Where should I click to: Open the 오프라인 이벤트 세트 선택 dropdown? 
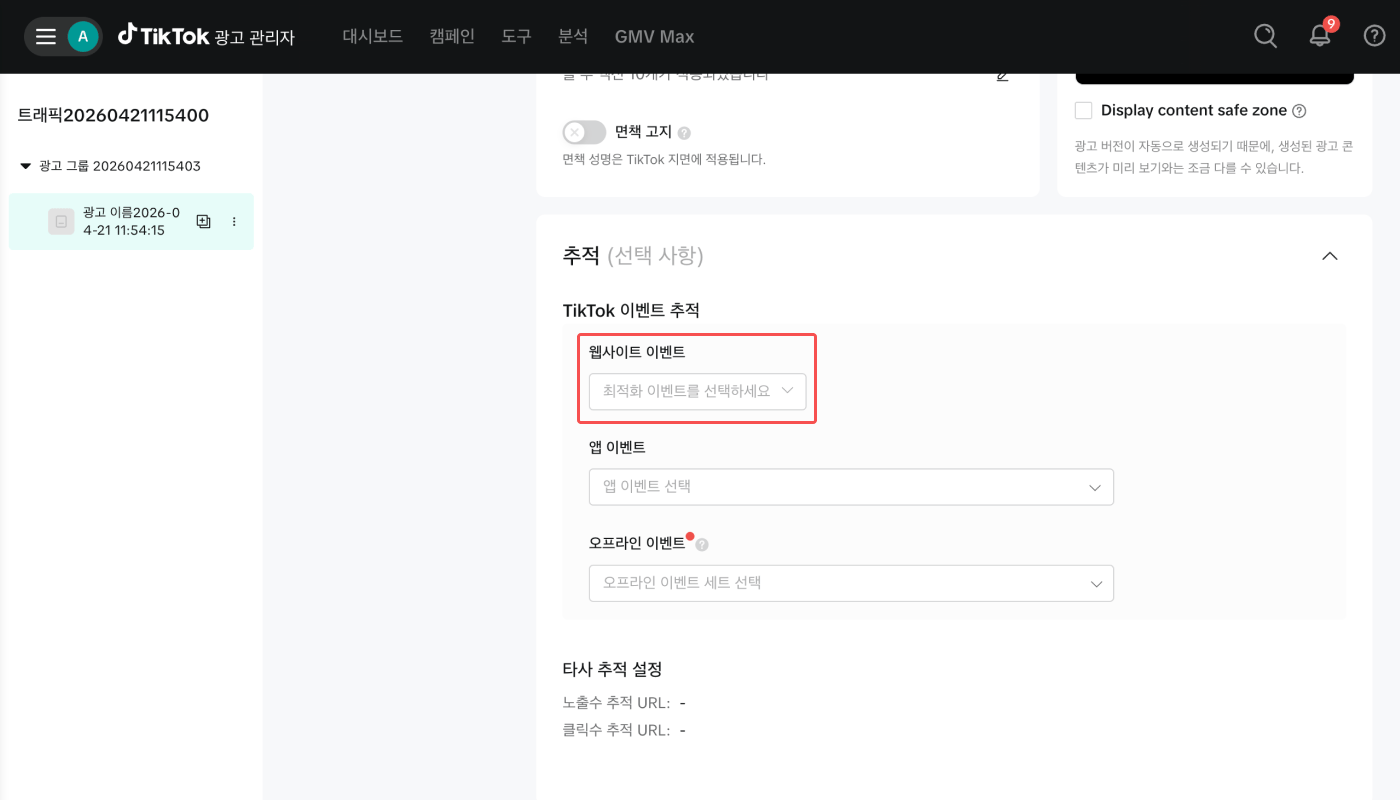tap(851, 583)
